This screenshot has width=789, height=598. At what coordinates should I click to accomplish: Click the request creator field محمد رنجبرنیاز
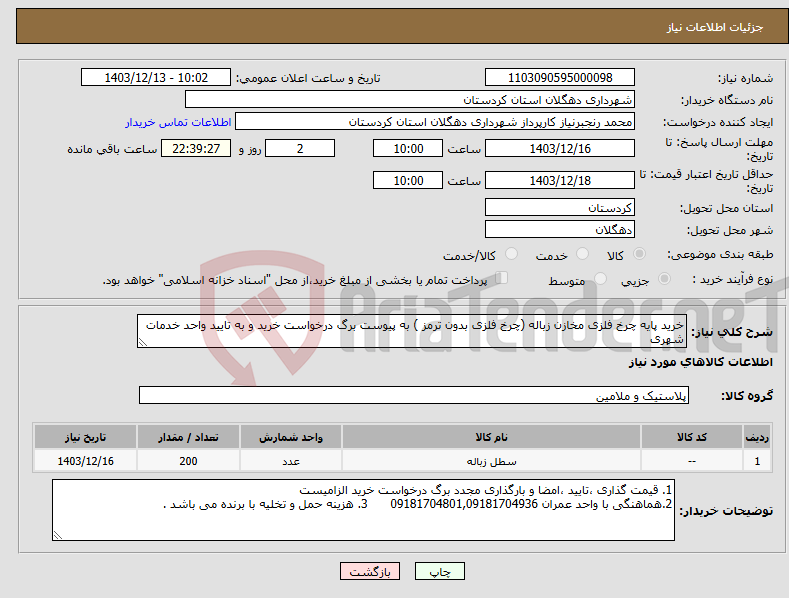pyautogui.click(x=435, y=122)
